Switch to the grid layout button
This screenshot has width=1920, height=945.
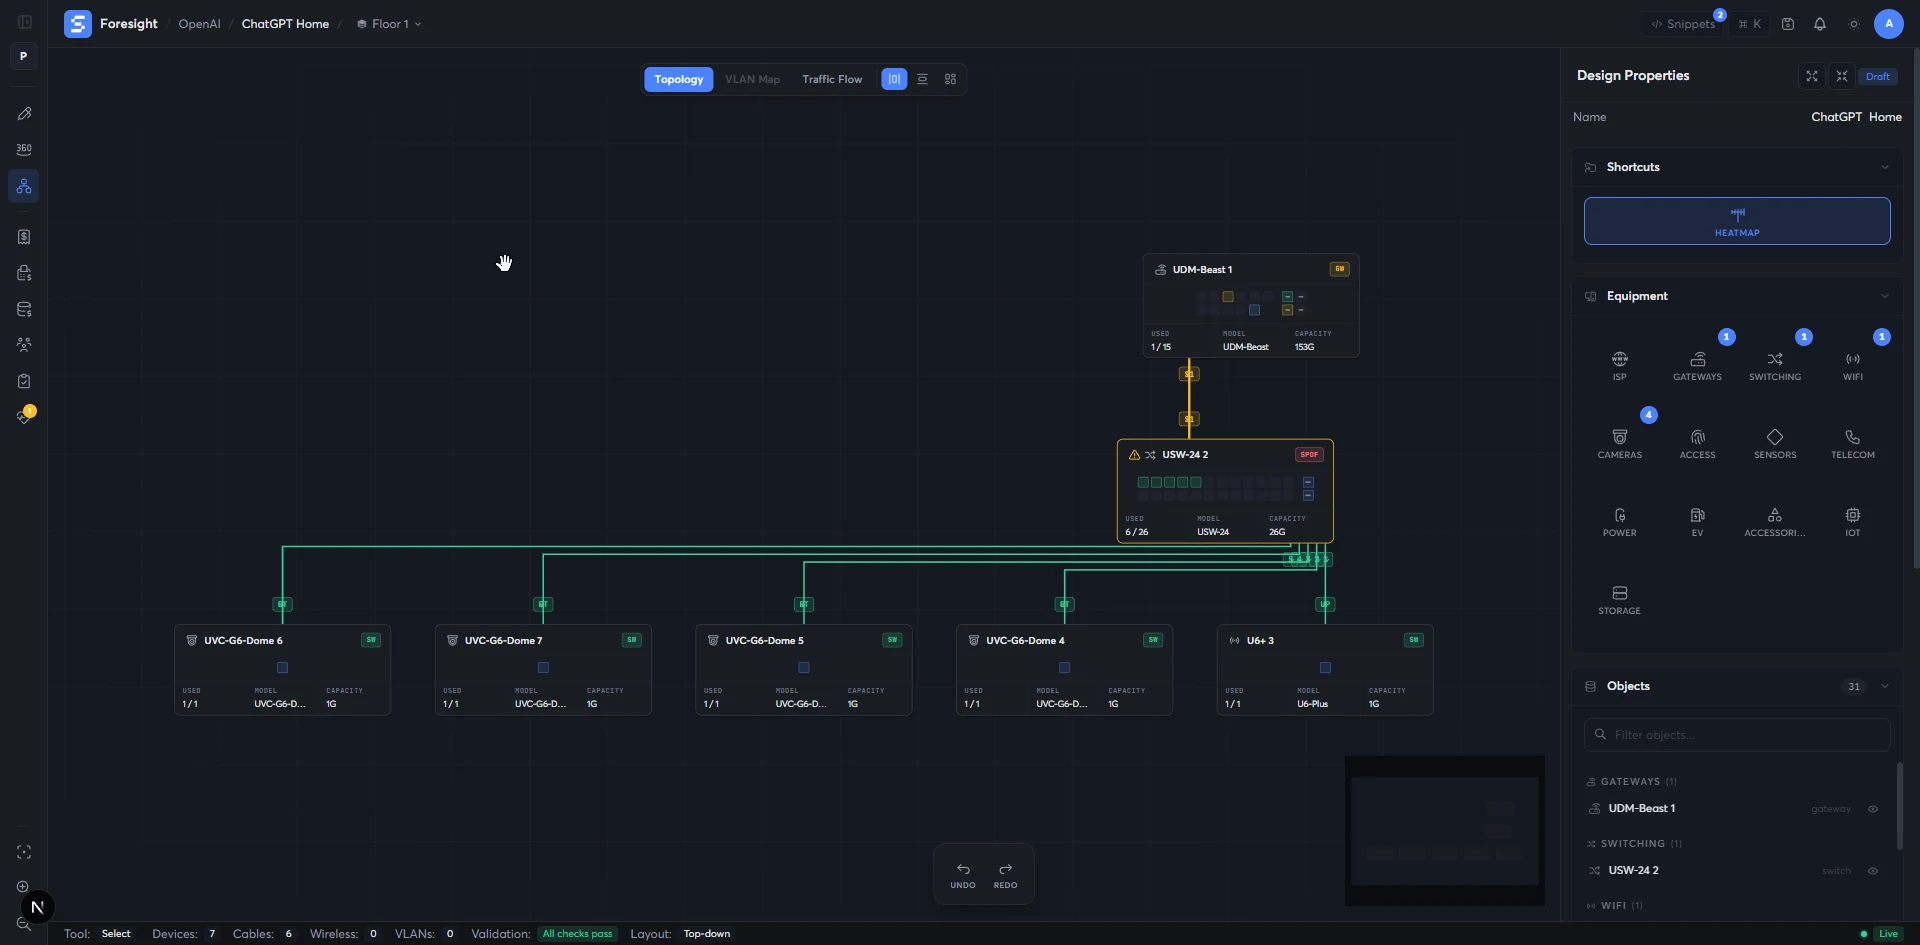tap(951, 79)
